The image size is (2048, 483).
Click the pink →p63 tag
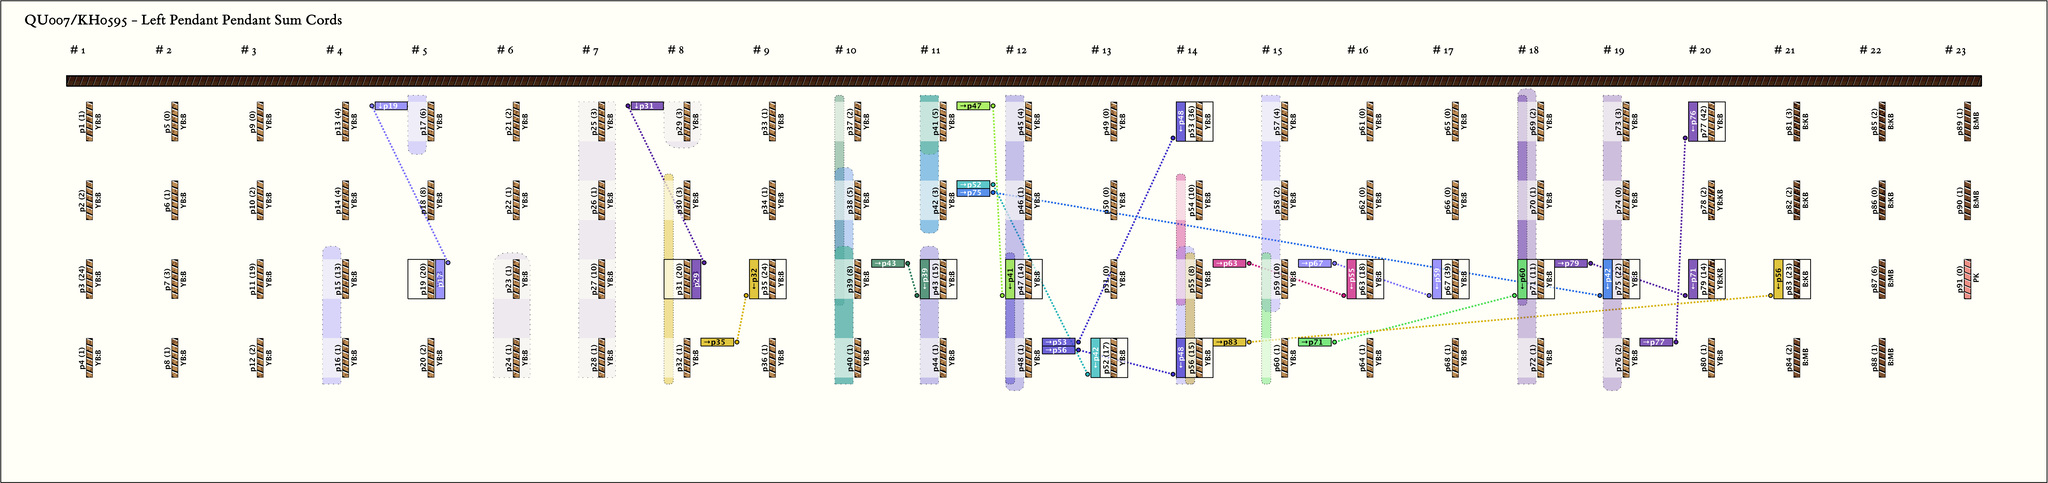(1229, 263)
